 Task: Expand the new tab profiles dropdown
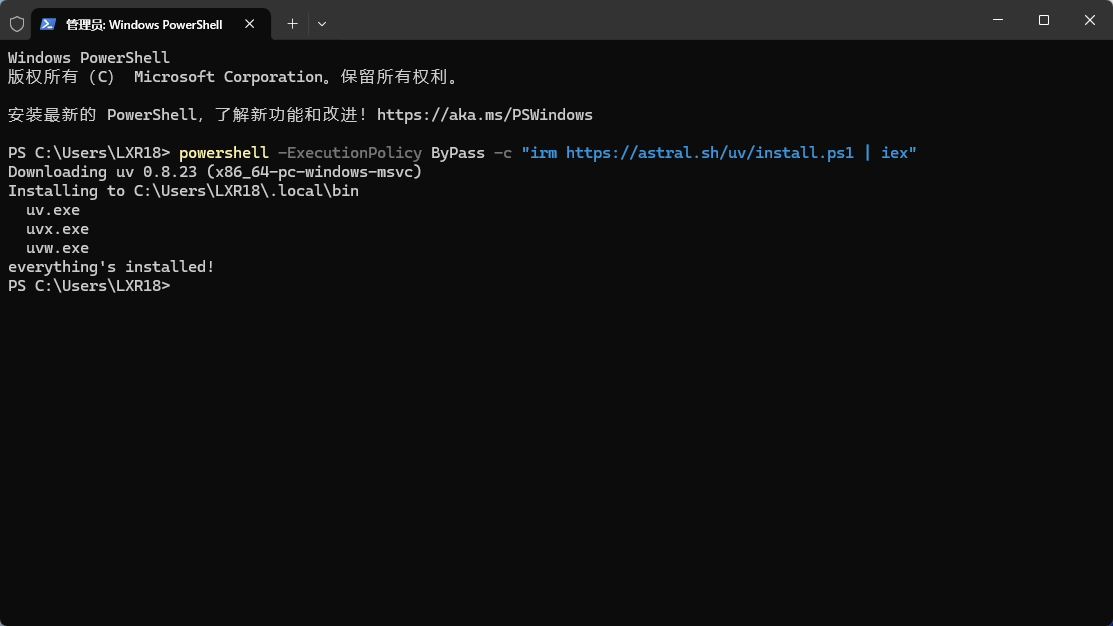tap(322, 24)
